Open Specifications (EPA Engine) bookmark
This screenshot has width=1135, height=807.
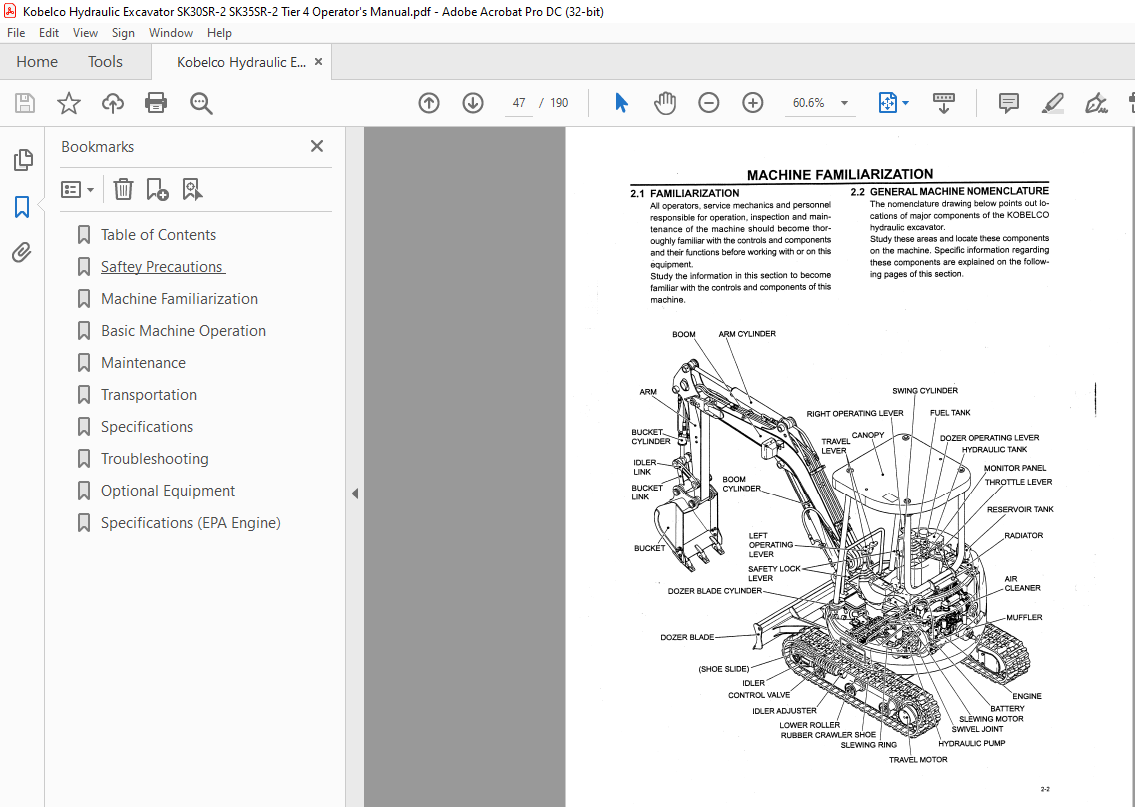point(191,523)
